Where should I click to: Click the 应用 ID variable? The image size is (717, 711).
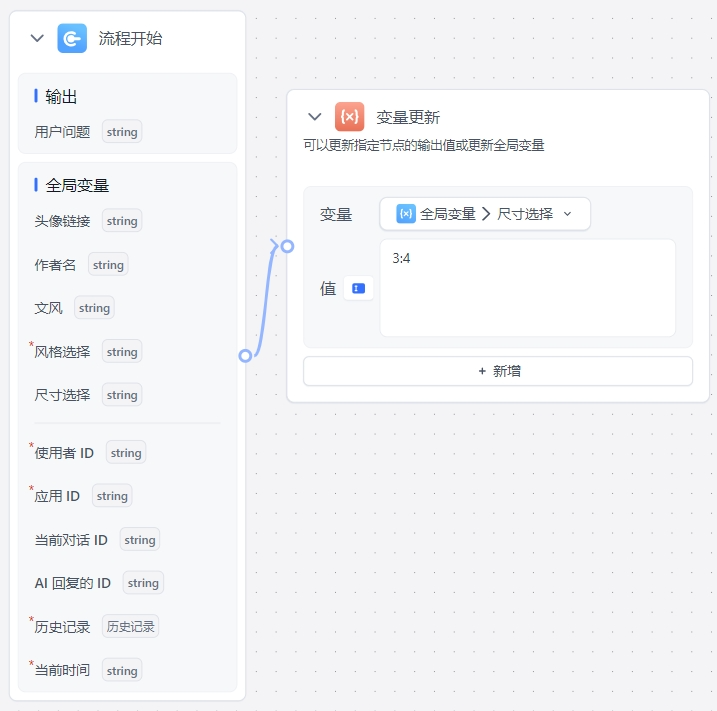(57, 496)
